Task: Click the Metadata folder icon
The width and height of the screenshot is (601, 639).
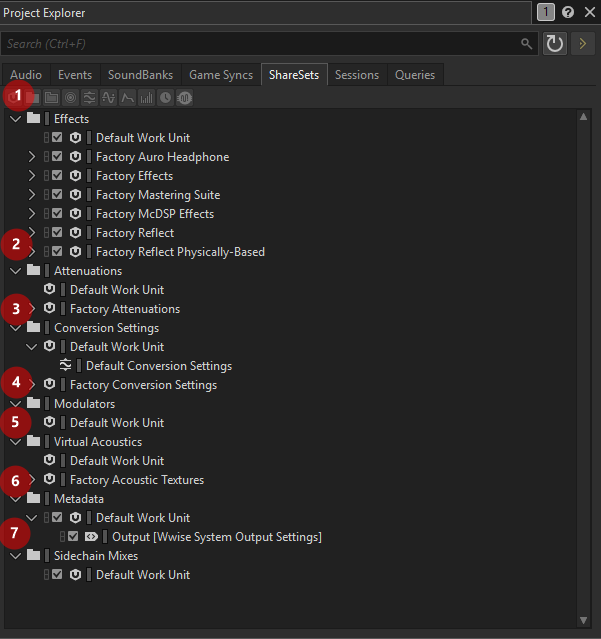Action: [x=33, y=498]
